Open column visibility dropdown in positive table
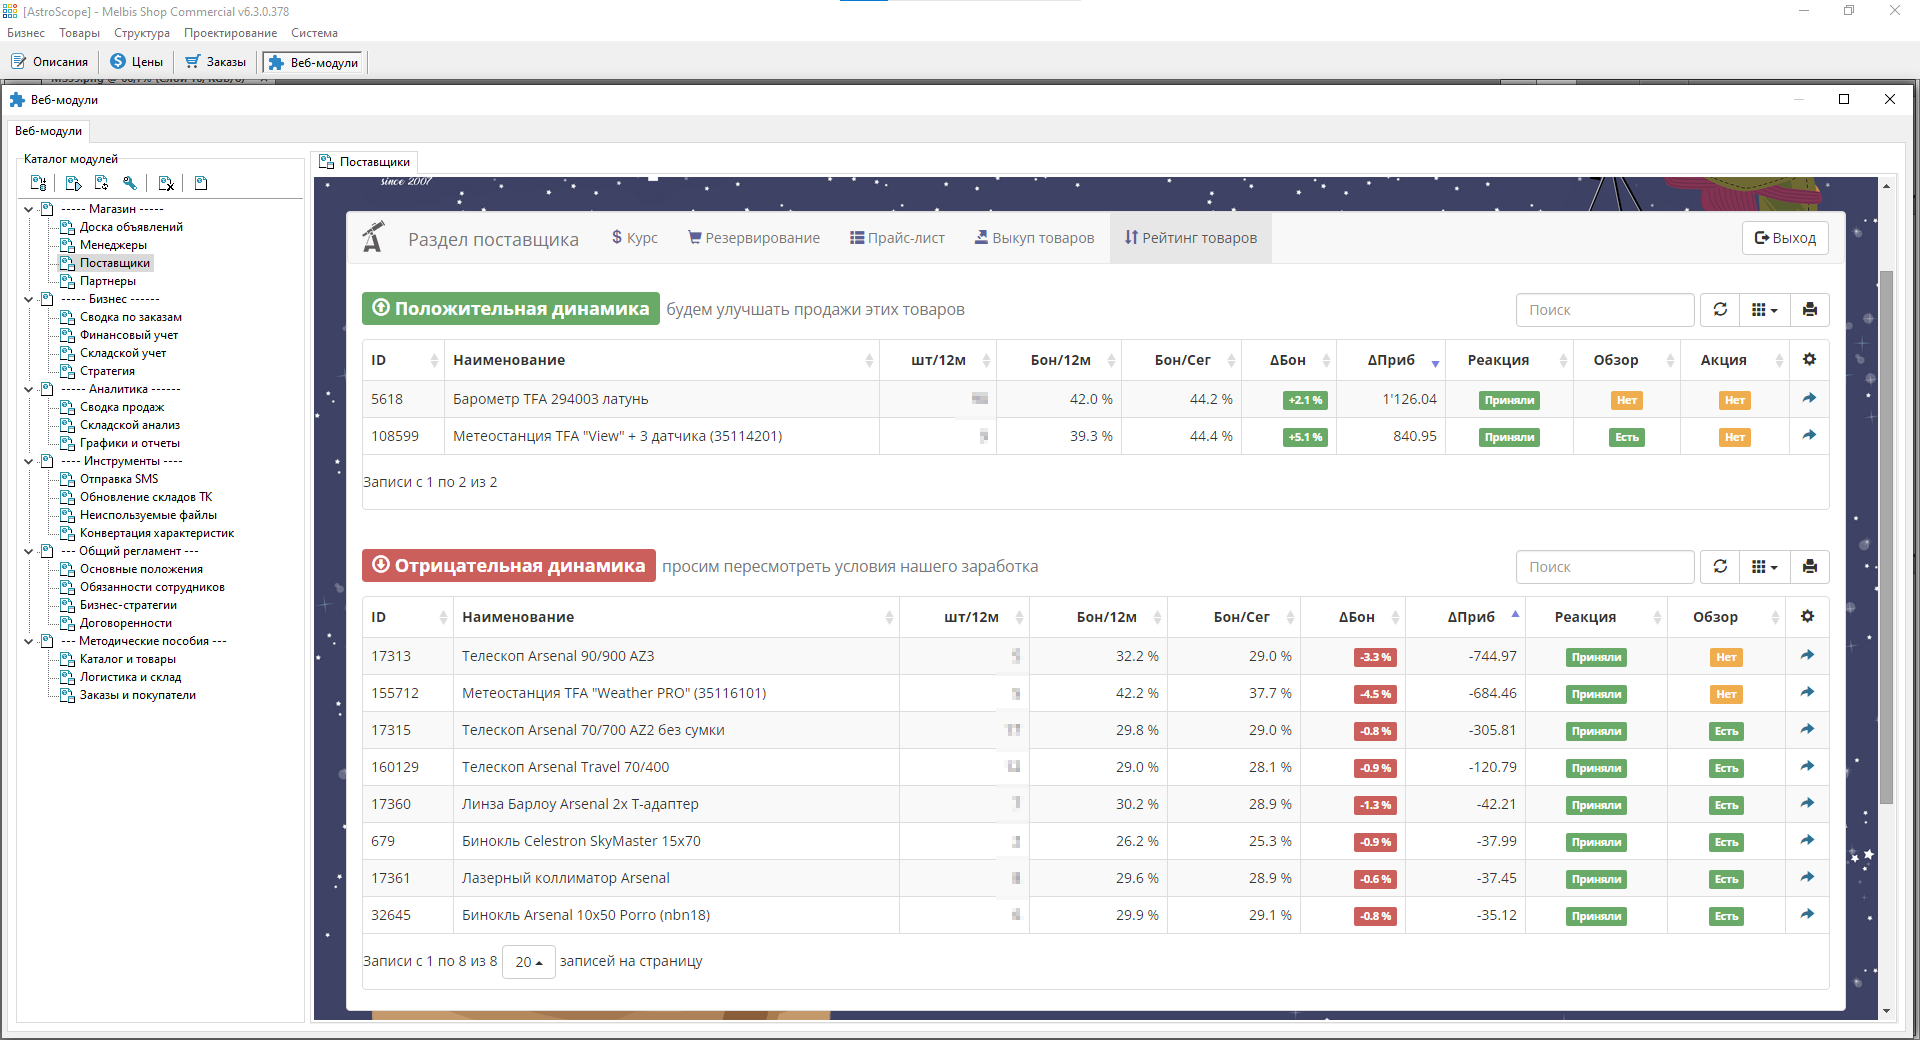The image size is (1920, 1040). click(1765, 309)
